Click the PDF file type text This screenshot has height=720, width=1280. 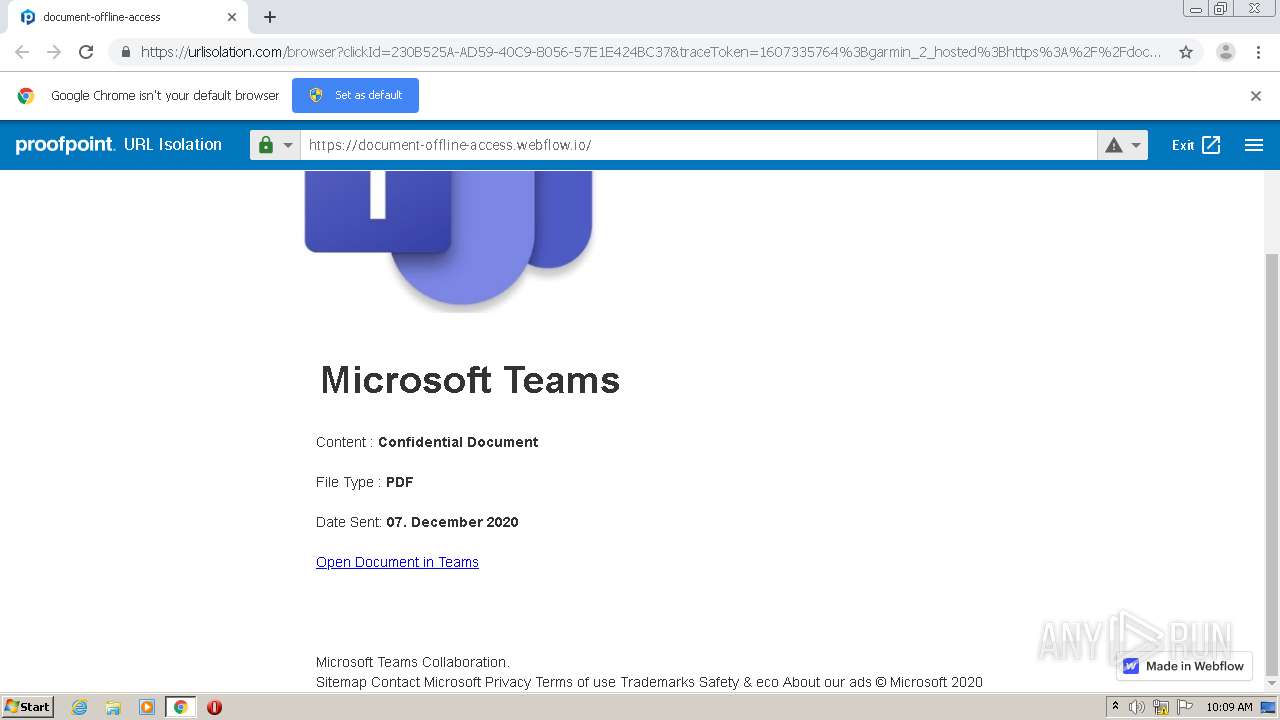tap(399, 482)
